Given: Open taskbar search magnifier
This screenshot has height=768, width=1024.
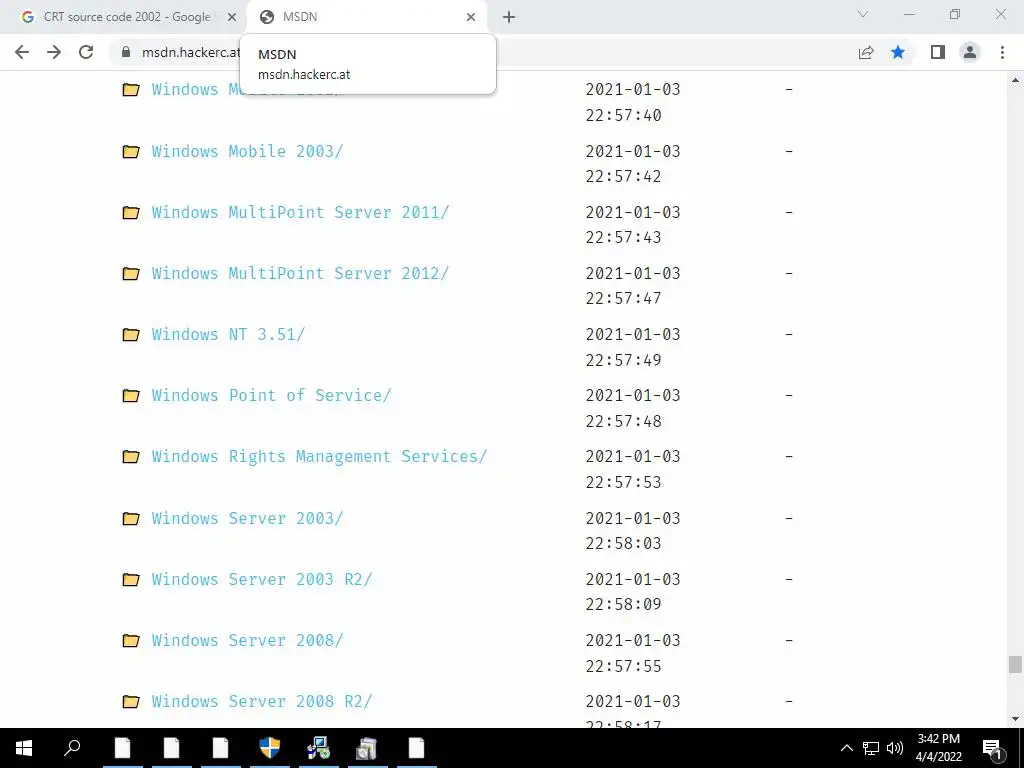Looking at the screenshot, I should click(x=72, y=748).
